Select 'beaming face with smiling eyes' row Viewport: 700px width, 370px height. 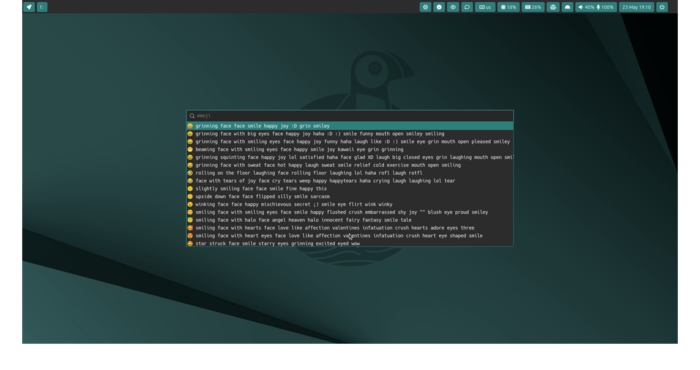pyautogui.click(x=350, y=150)
